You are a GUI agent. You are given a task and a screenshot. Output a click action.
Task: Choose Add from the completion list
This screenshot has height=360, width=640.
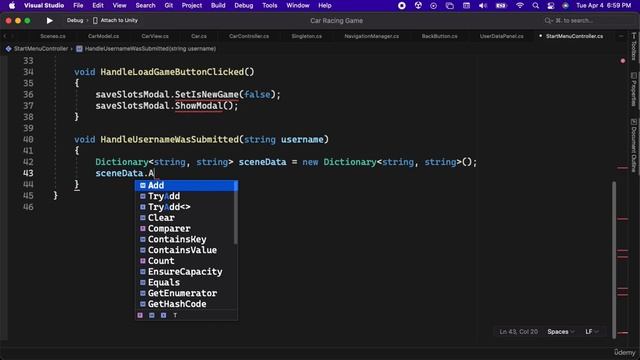[186, 185]
